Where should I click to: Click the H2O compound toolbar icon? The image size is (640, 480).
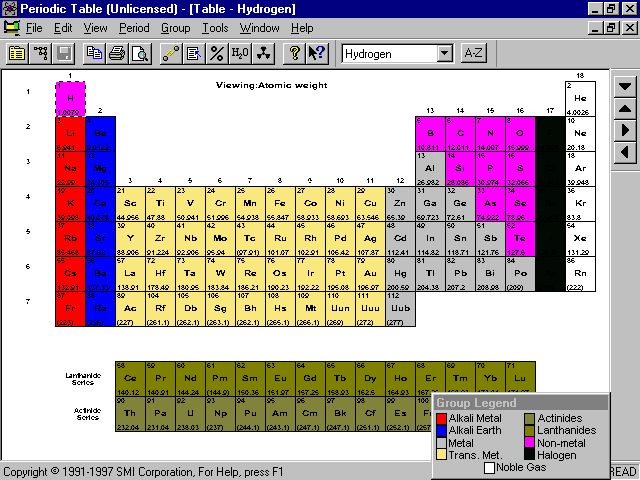coord(240,54)
